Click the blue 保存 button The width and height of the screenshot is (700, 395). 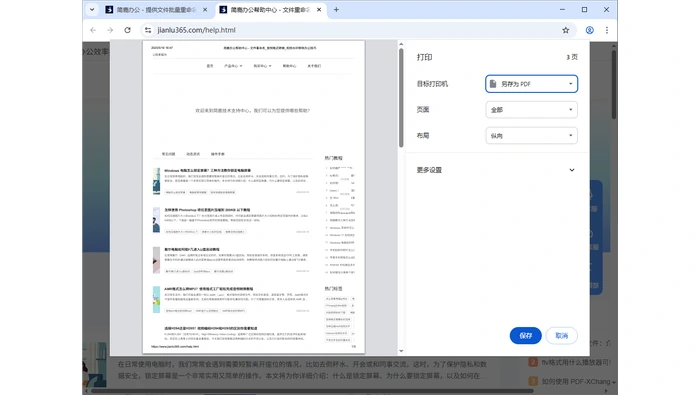(525, 336)
